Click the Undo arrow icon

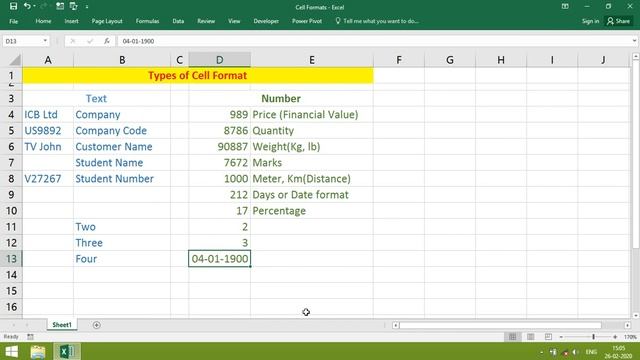pyautogui.click(x=27, y=6)
